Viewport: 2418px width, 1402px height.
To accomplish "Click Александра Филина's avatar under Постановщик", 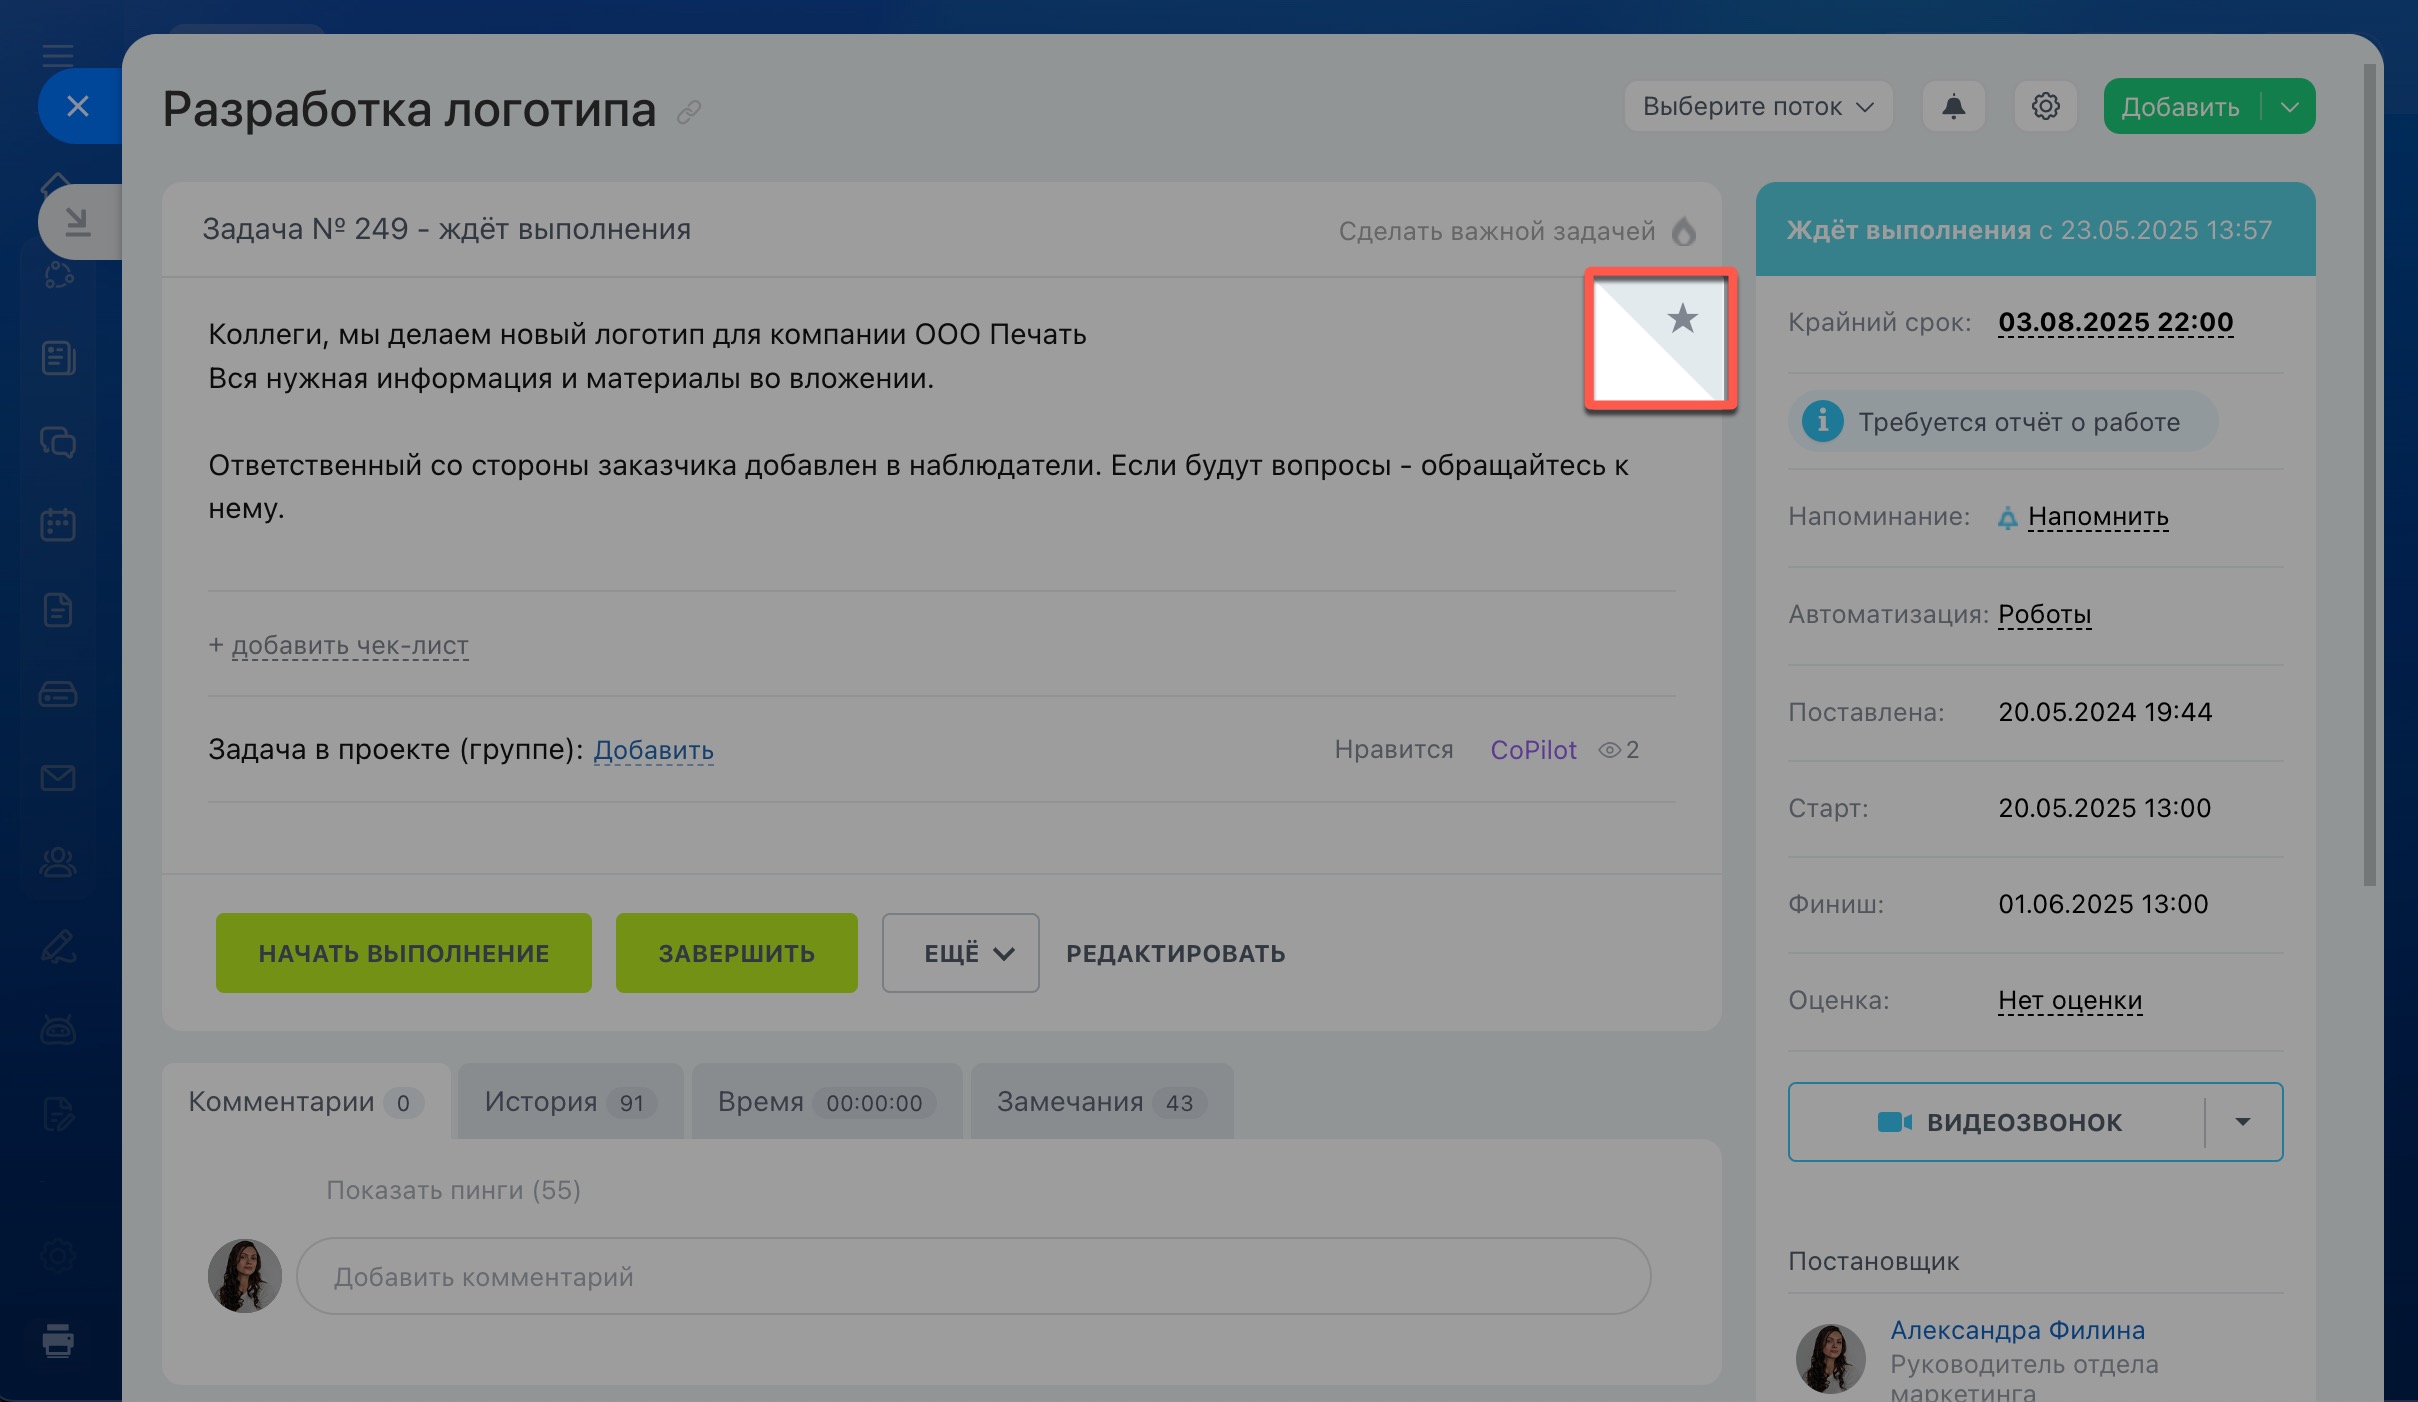I will (x=1830, y=1359).
